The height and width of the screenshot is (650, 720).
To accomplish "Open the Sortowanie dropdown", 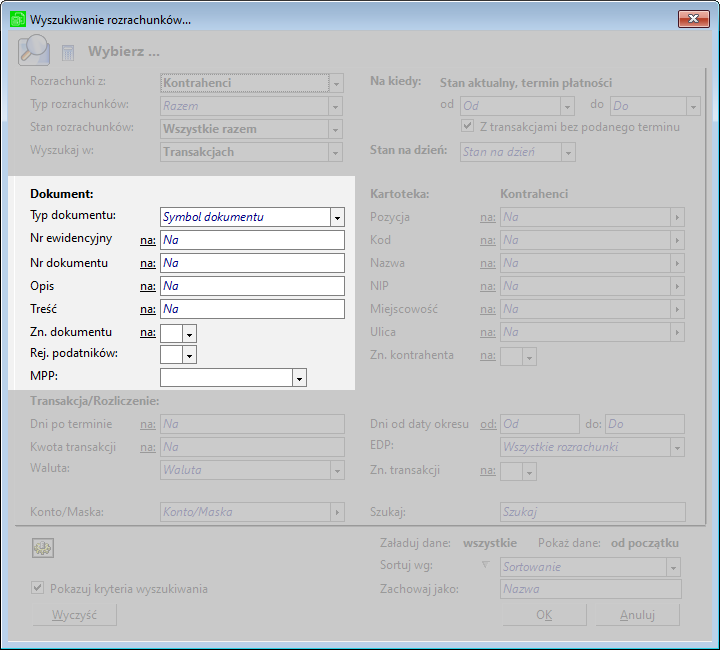I will [673, 567].
